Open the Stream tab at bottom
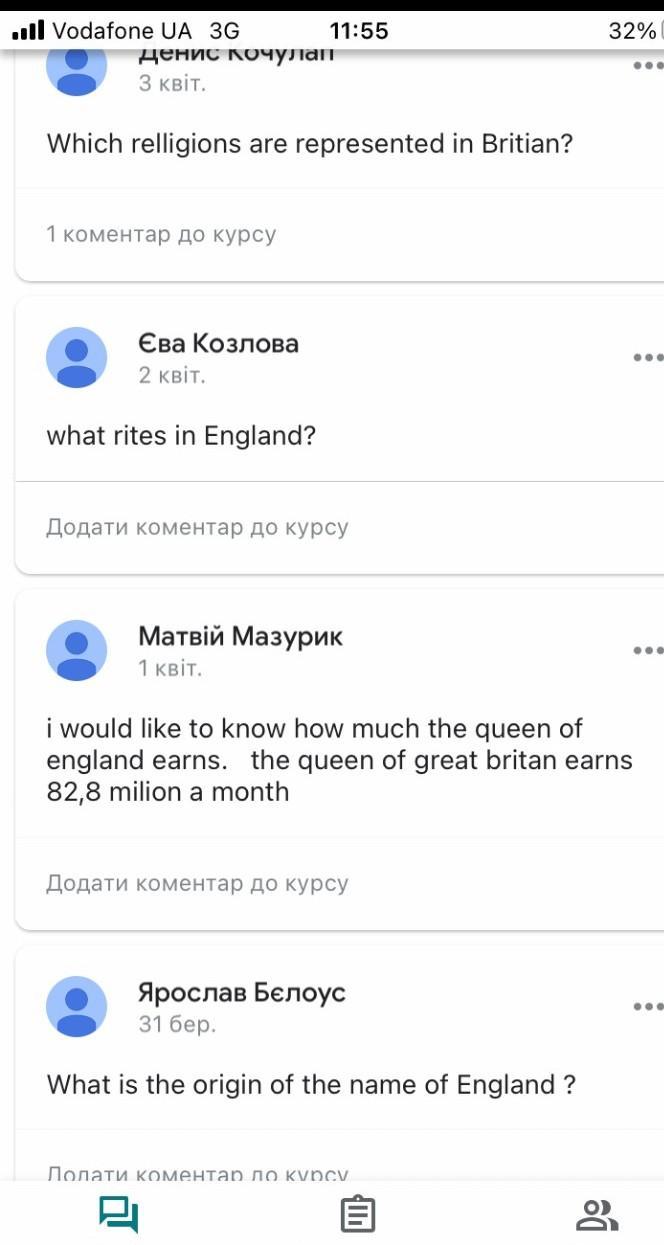The image size is (664, 1245). [118, 1215]
